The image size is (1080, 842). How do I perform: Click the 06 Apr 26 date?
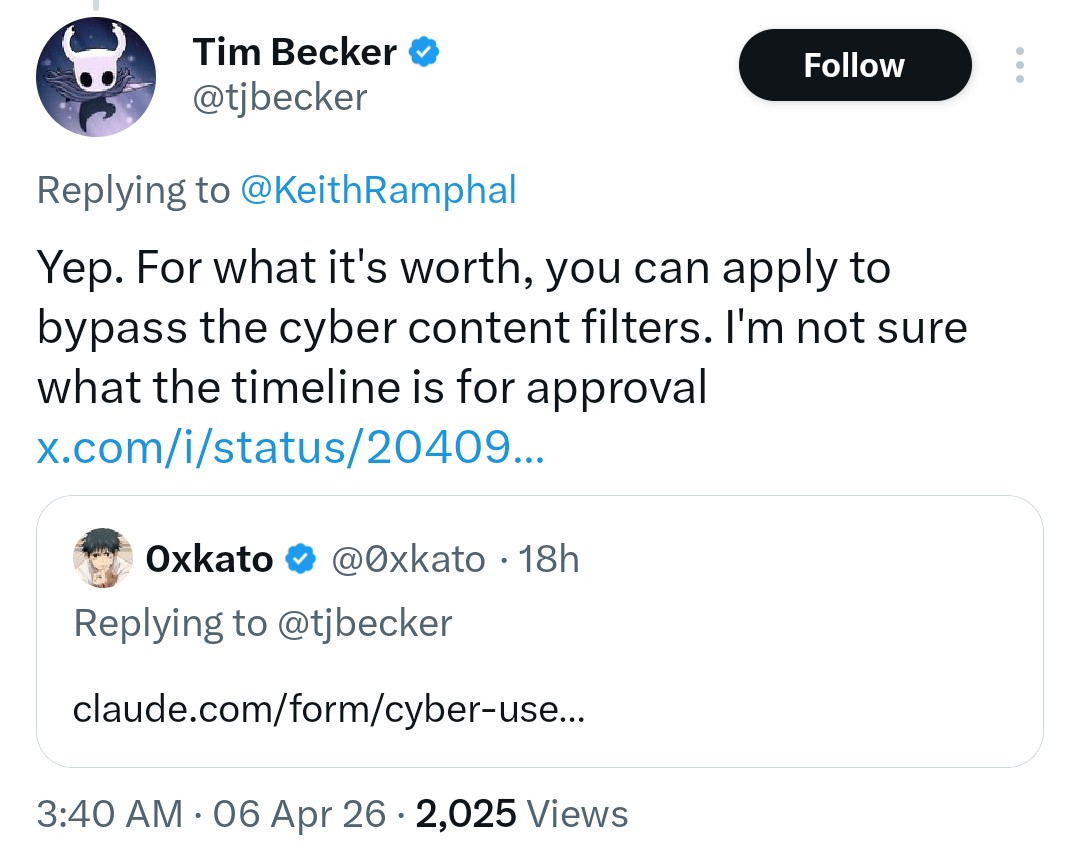[299, 814]
